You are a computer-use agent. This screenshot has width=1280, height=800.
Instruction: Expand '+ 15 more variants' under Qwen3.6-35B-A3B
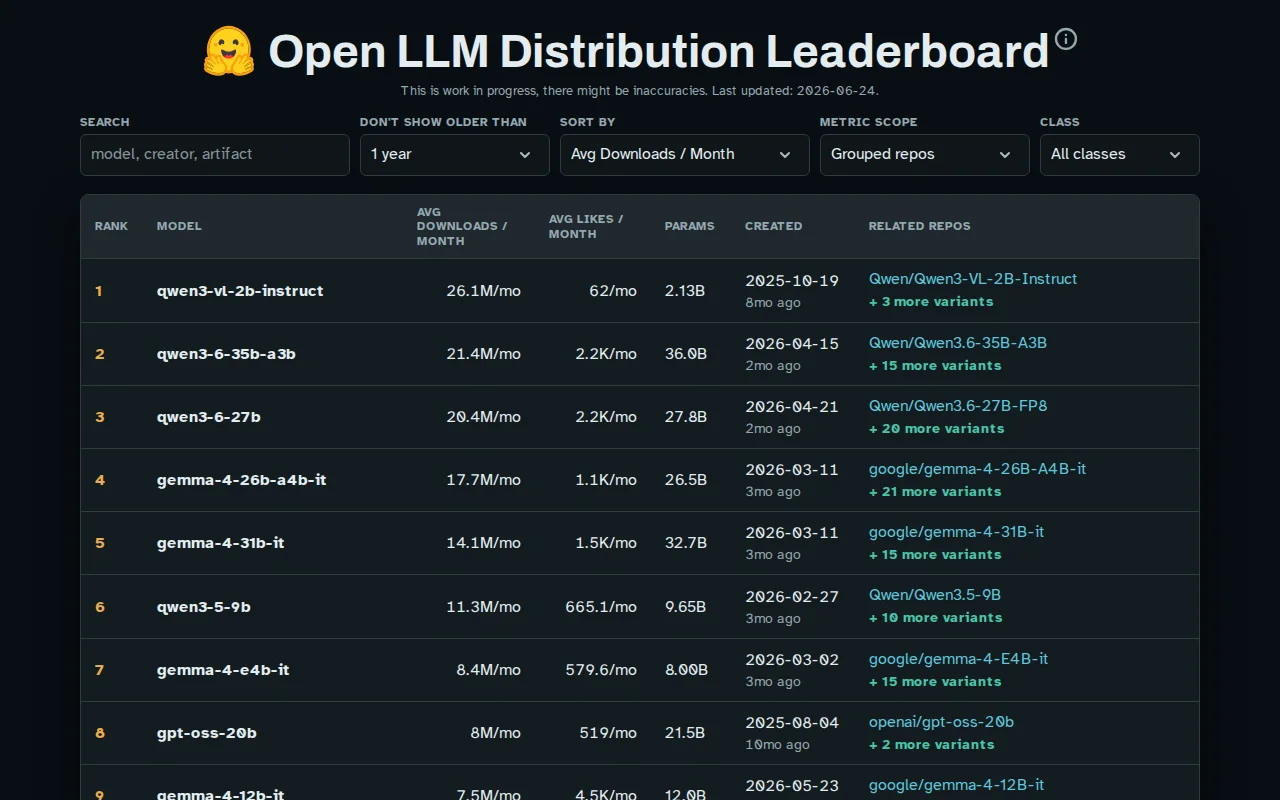[x=935, y=366]
